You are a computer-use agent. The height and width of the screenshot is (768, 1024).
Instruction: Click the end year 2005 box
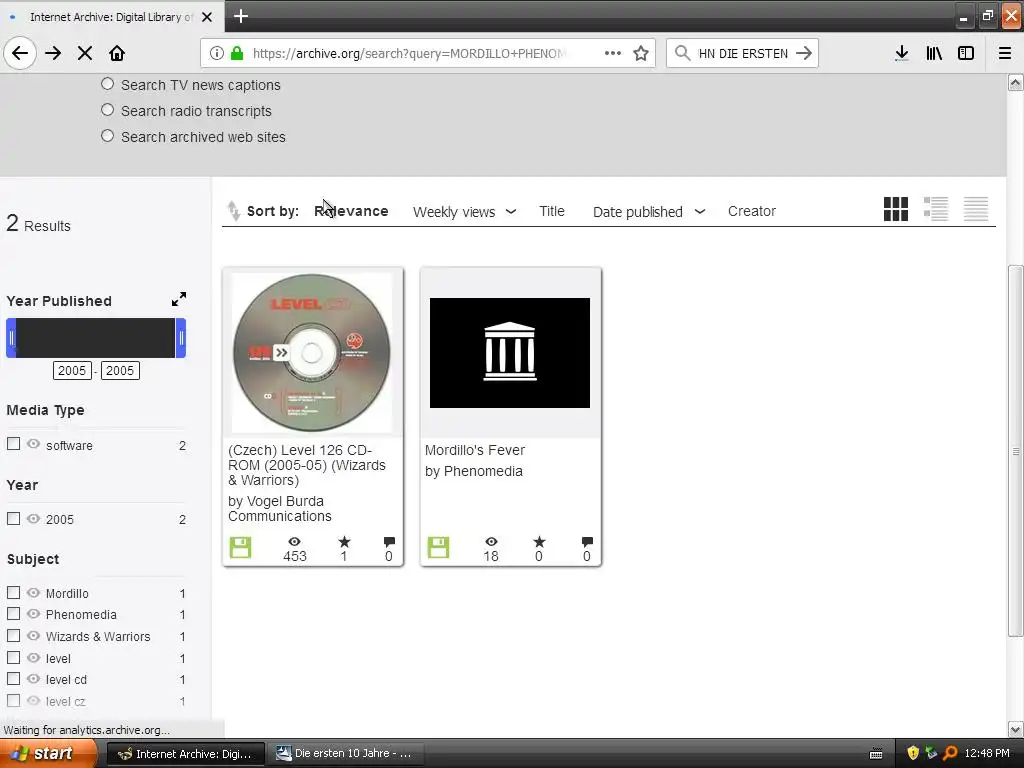pos(120,370)
